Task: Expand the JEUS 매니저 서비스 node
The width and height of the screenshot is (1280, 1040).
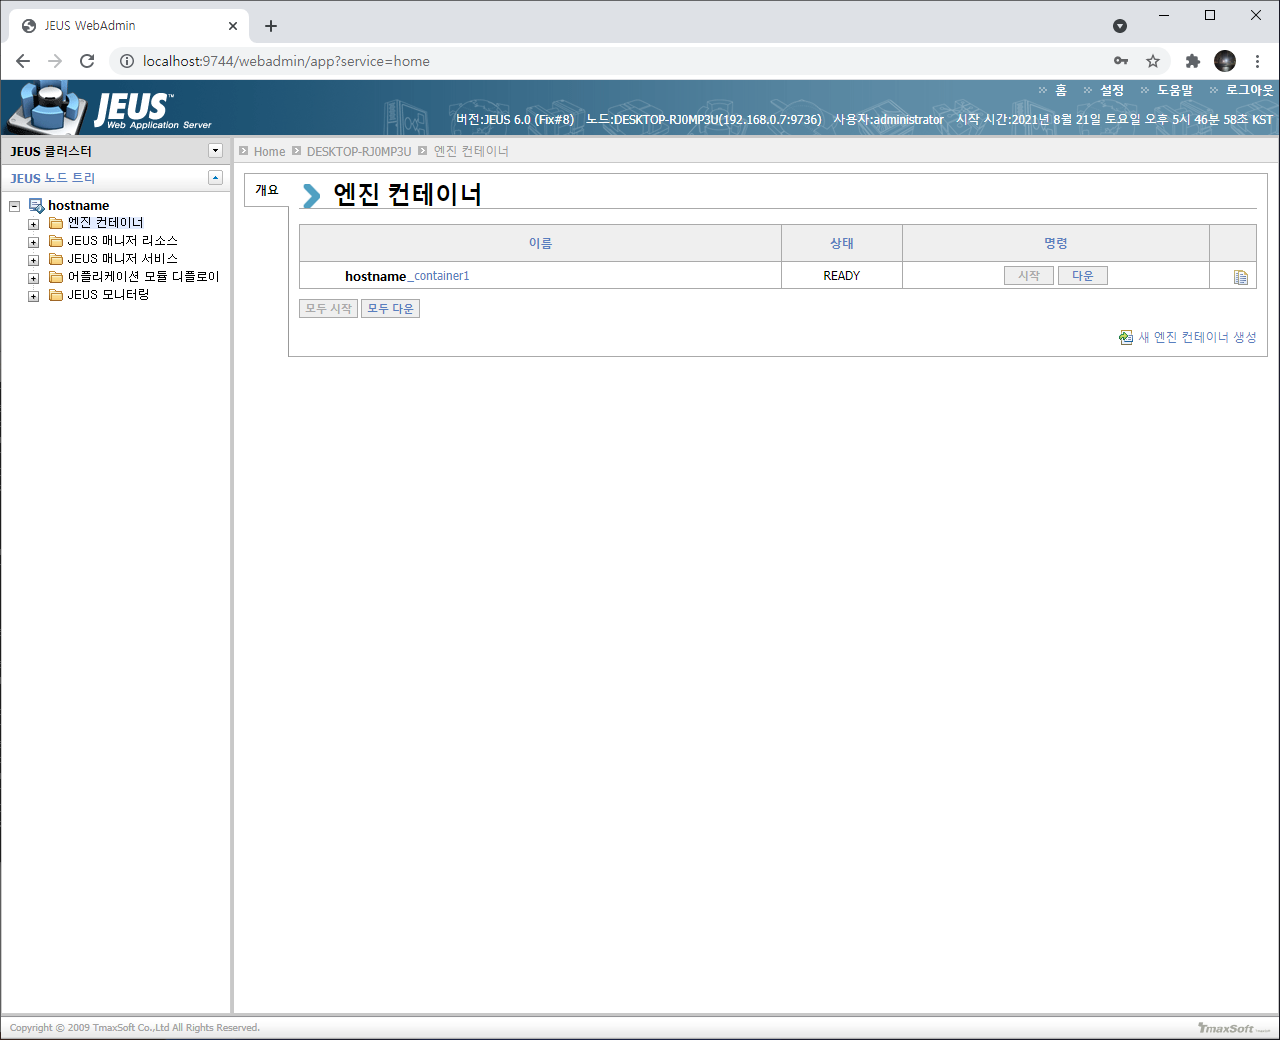Action: (x=33, y=260)
